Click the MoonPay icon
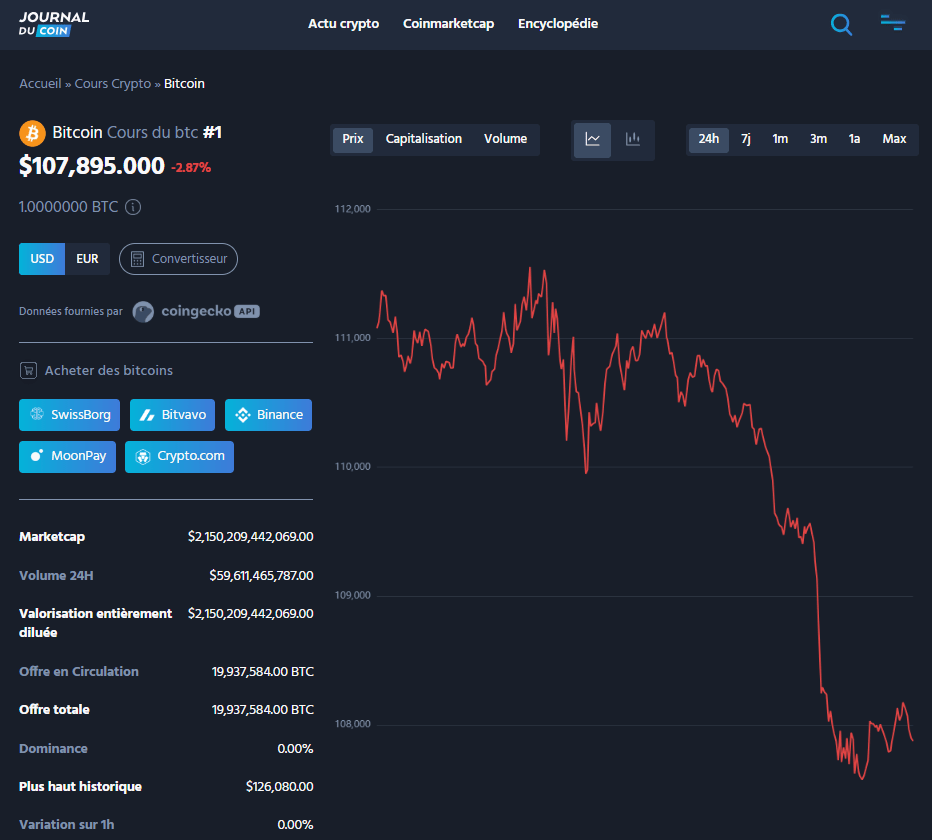 [36, 456]
